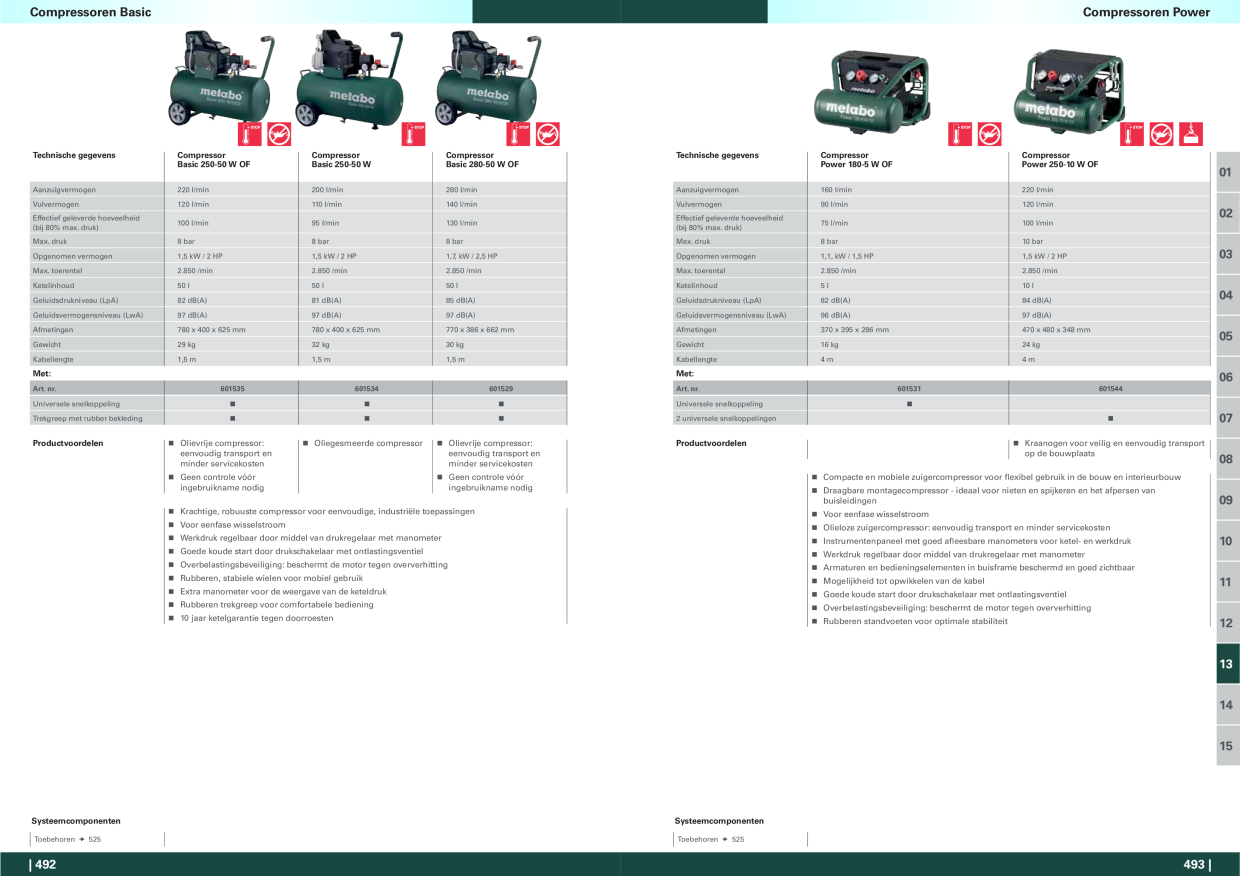Screen dimensions: 1240x876
Task: Click the '10 bar' max. druk value
Action: coord(1032,241)
